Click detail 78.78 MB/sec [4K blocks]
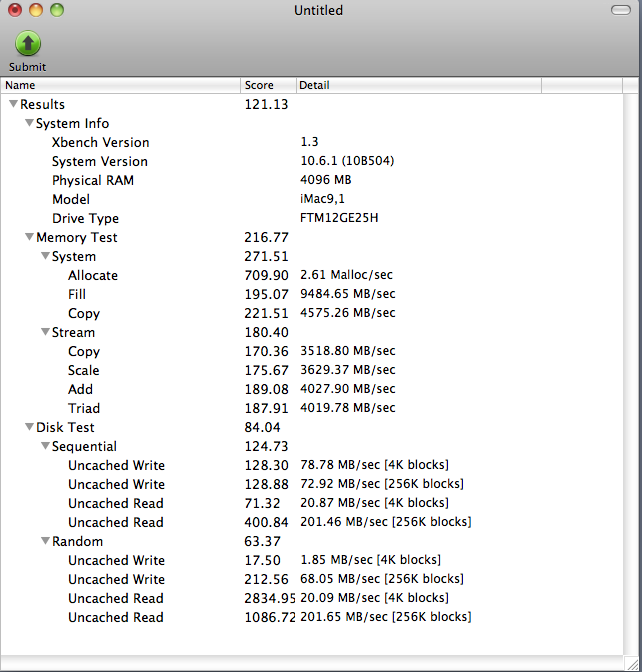Screen dimensions: 642x672 coord(375,465)
